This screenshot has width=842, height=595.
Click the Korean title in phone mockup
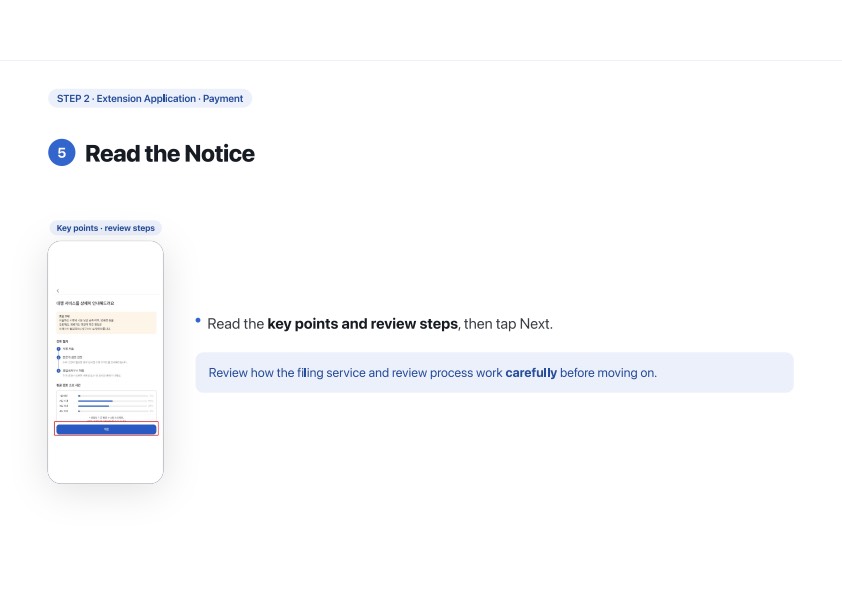point(85,303)
